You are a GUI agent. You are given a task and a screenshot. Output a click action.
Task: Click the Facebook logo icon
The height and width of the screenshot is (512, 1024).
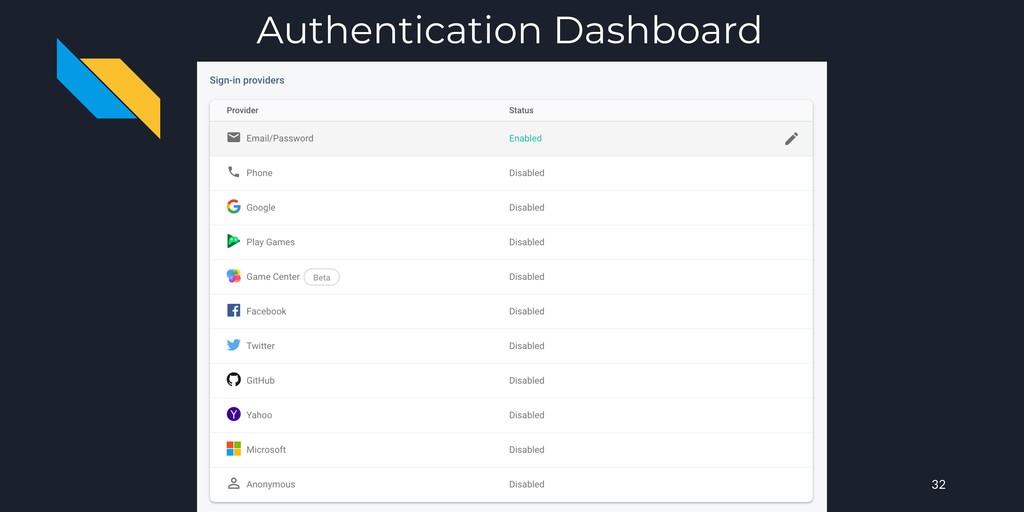233,310
